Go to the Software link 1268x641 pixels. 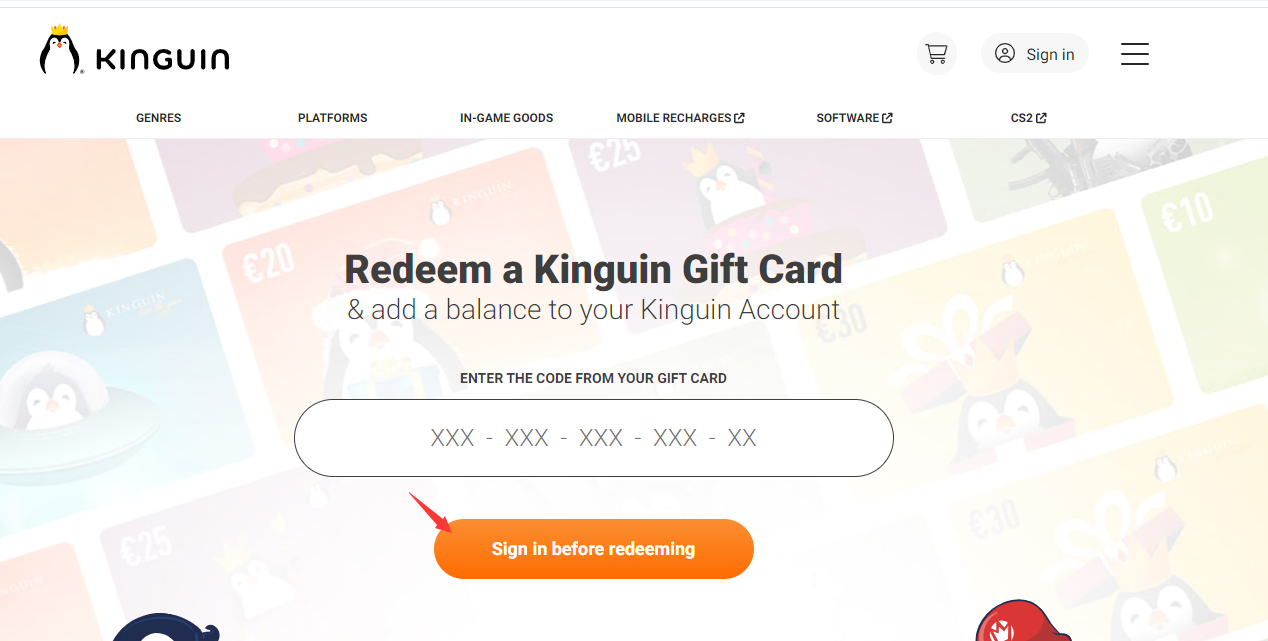[x=847, y=118]
